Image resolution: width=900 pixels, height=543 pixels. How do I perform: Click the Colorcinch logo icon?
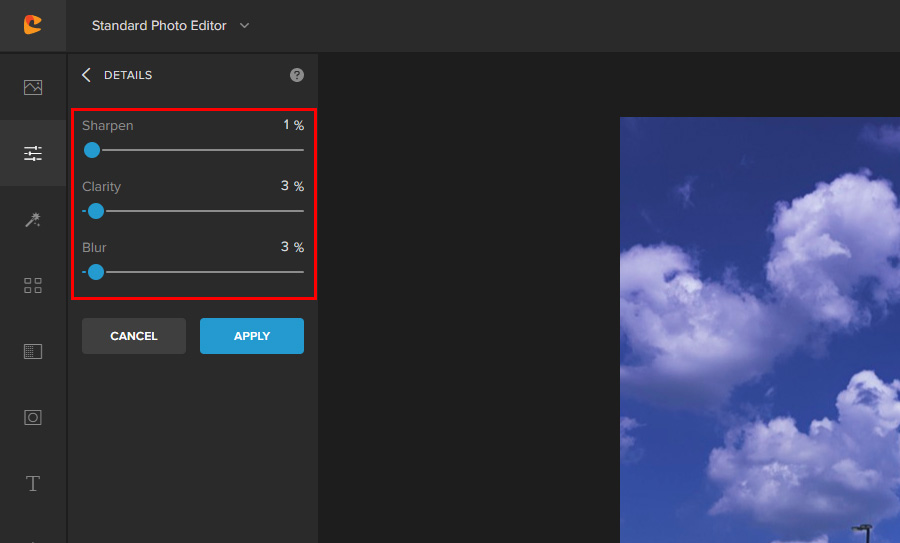33,25
